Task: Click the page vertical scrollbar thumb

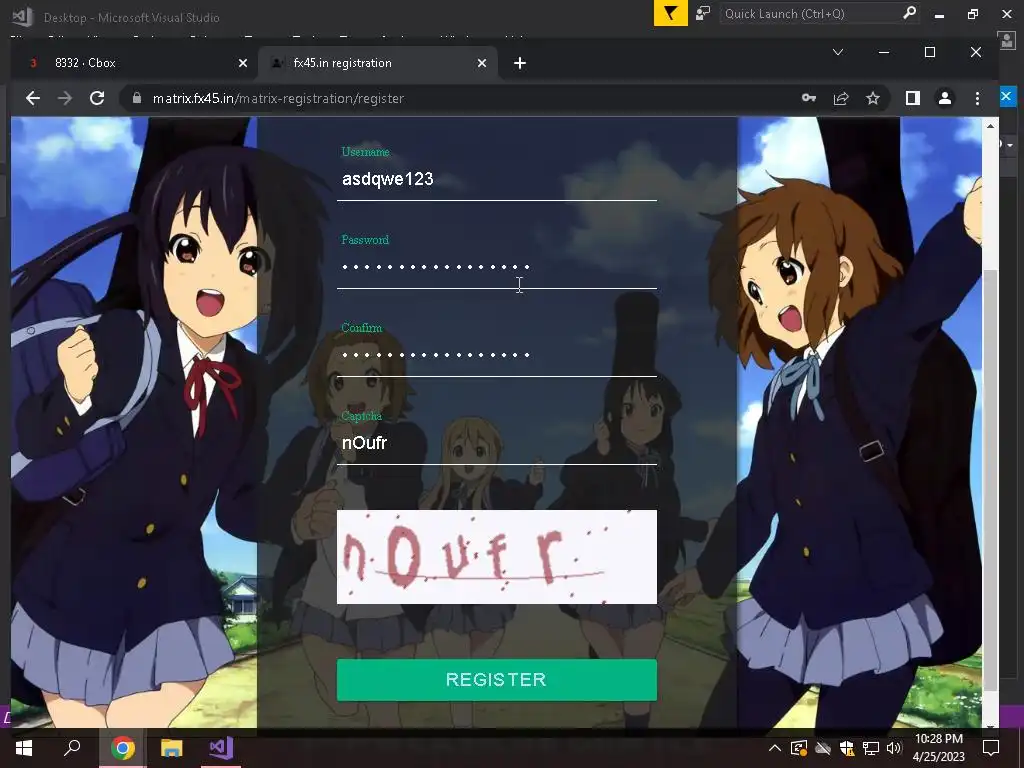Action: tap(990, 480)
